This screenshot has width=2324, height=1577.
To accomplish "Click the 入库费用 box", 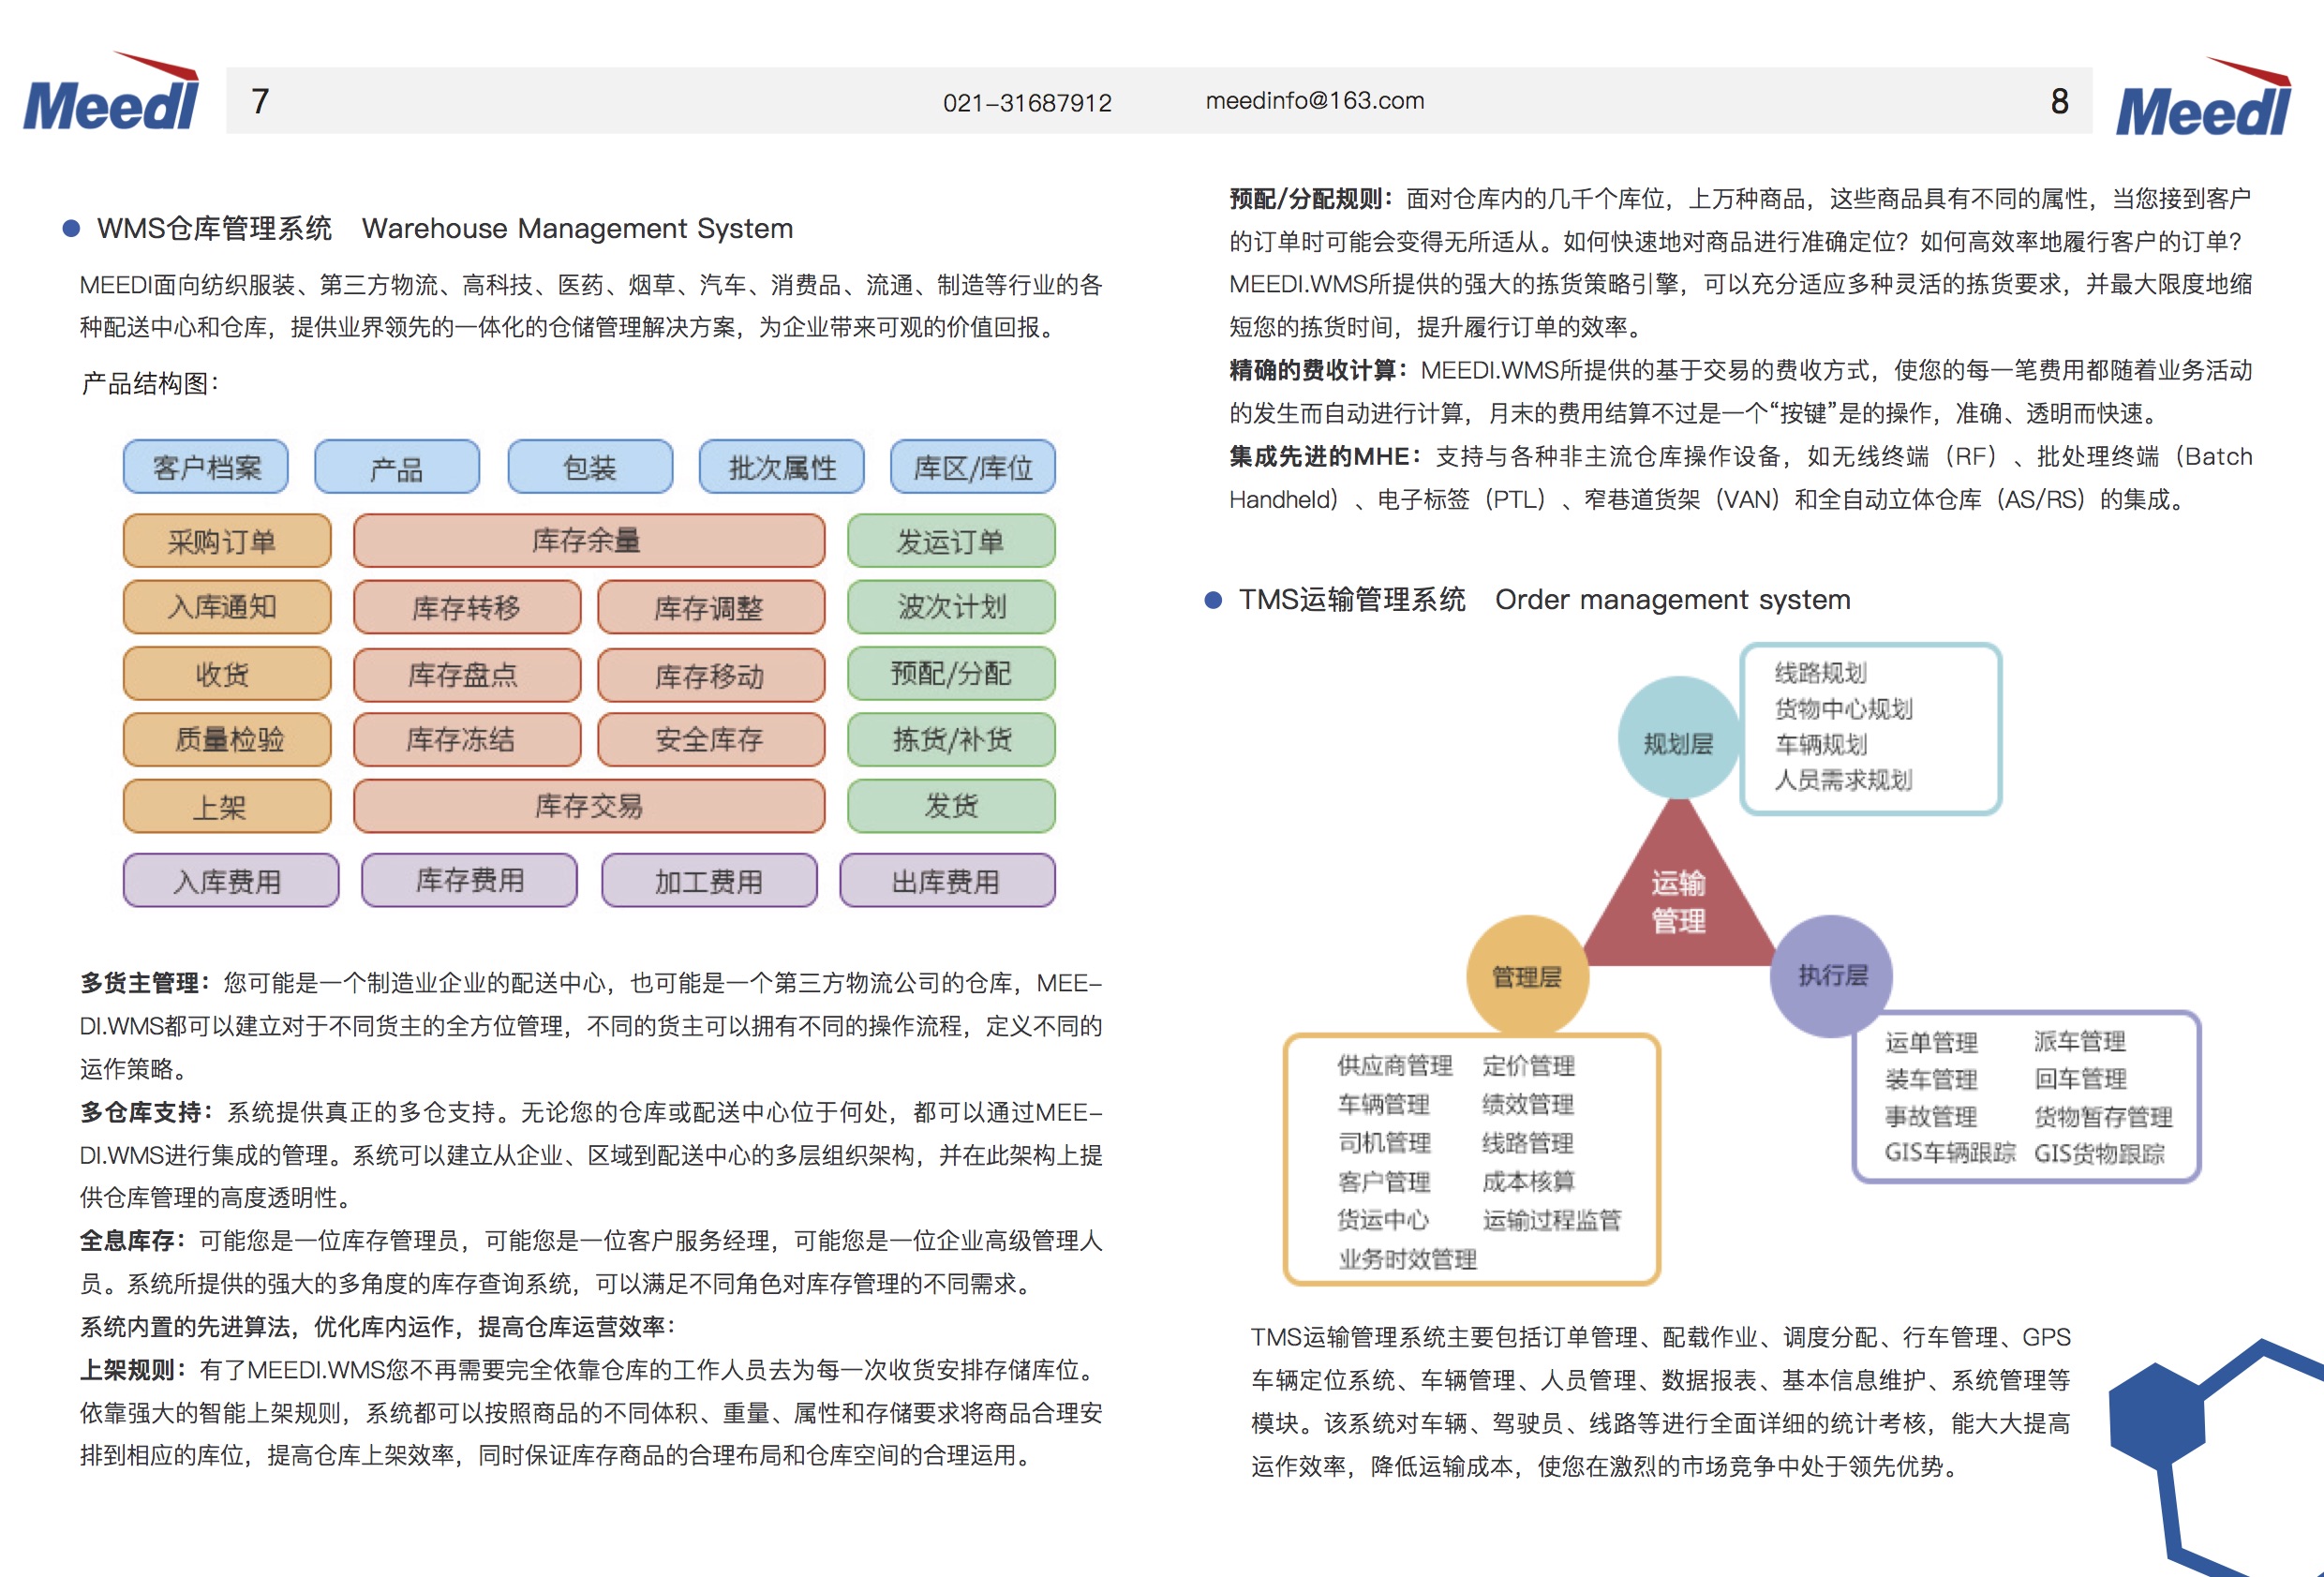I will 231,880.
